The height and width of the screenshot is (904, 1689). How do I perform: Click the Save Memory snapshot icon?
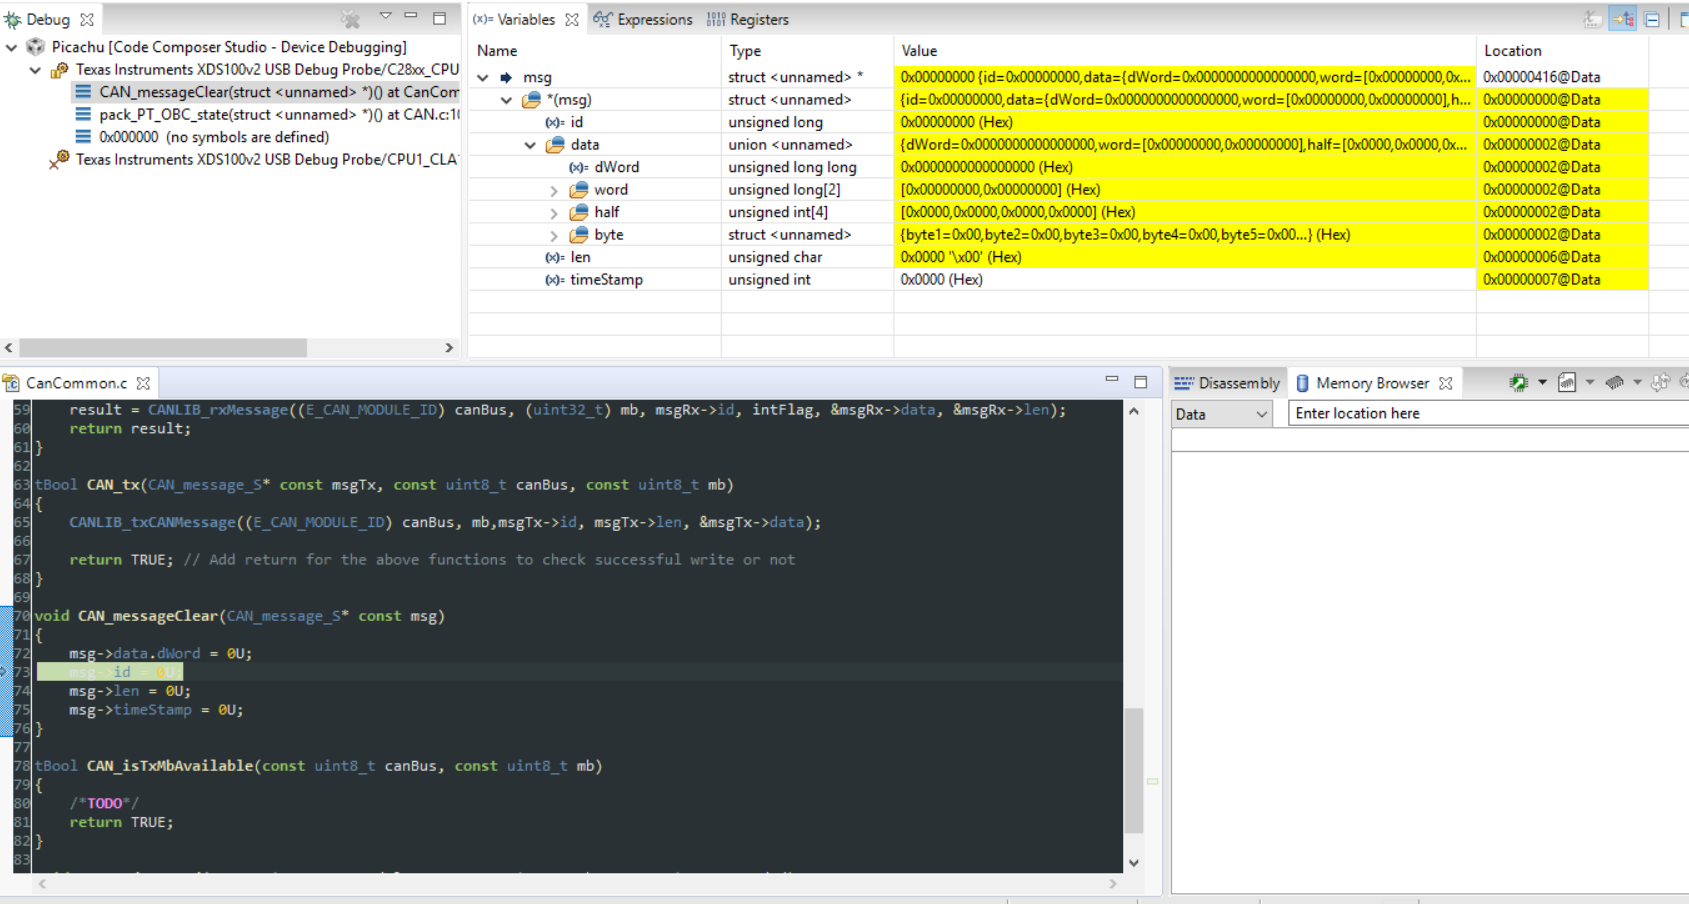coord(1565,382)
